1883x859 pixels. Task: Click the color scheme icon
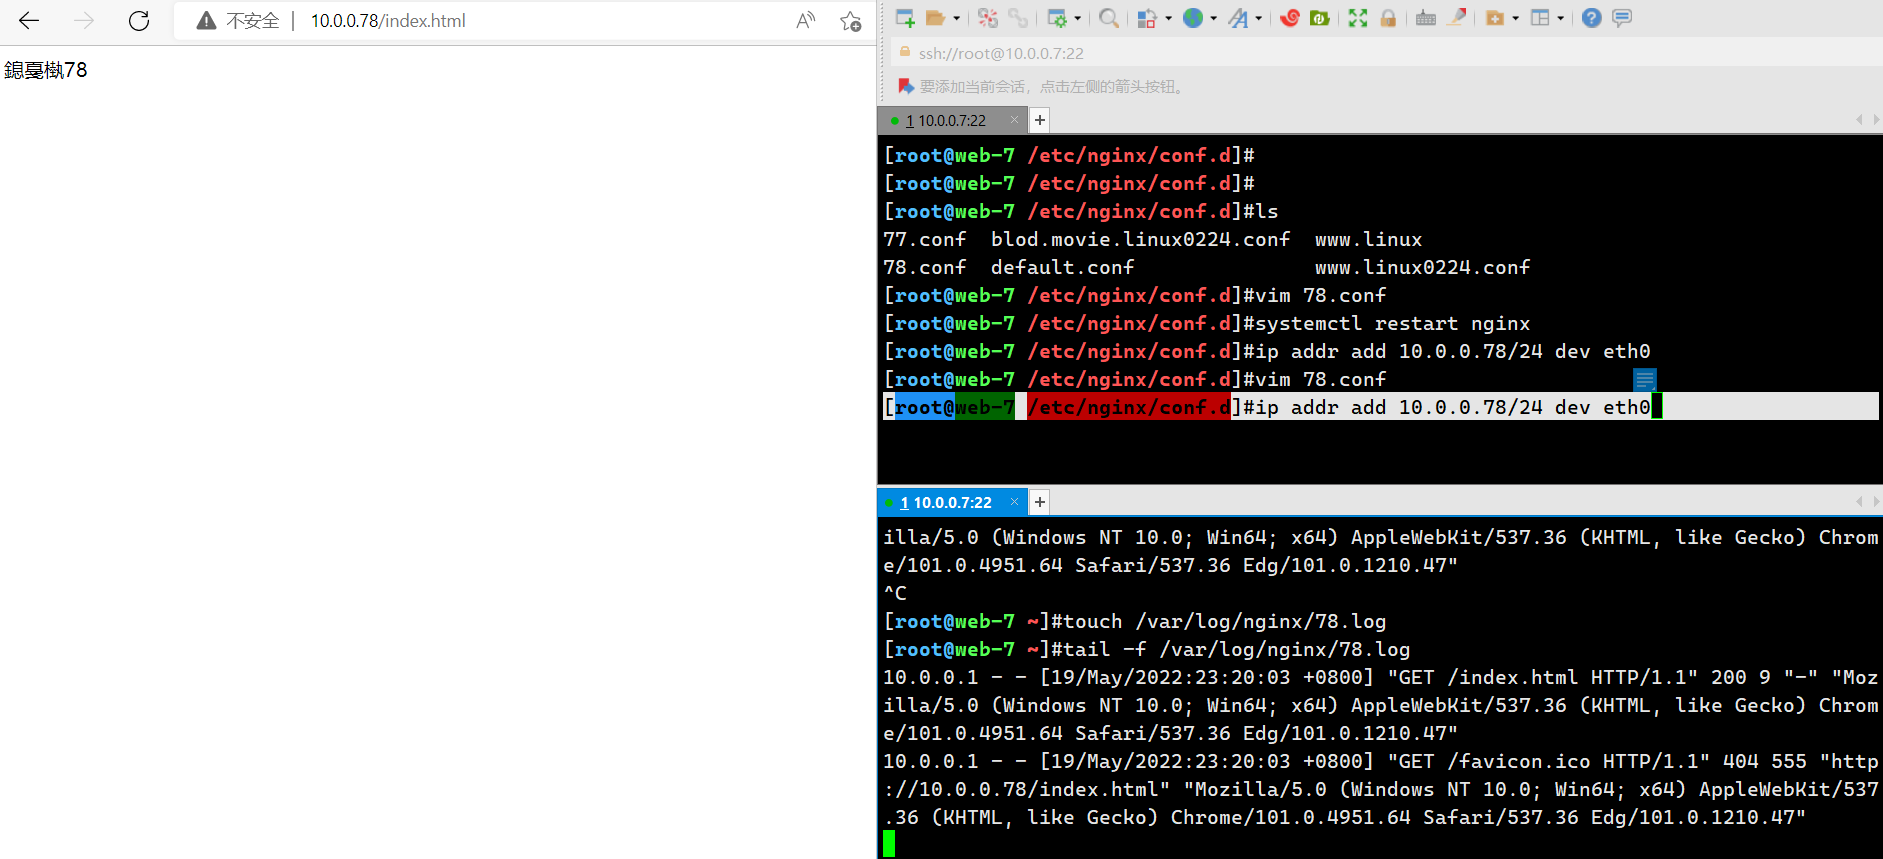click(x=1147, y=18)
